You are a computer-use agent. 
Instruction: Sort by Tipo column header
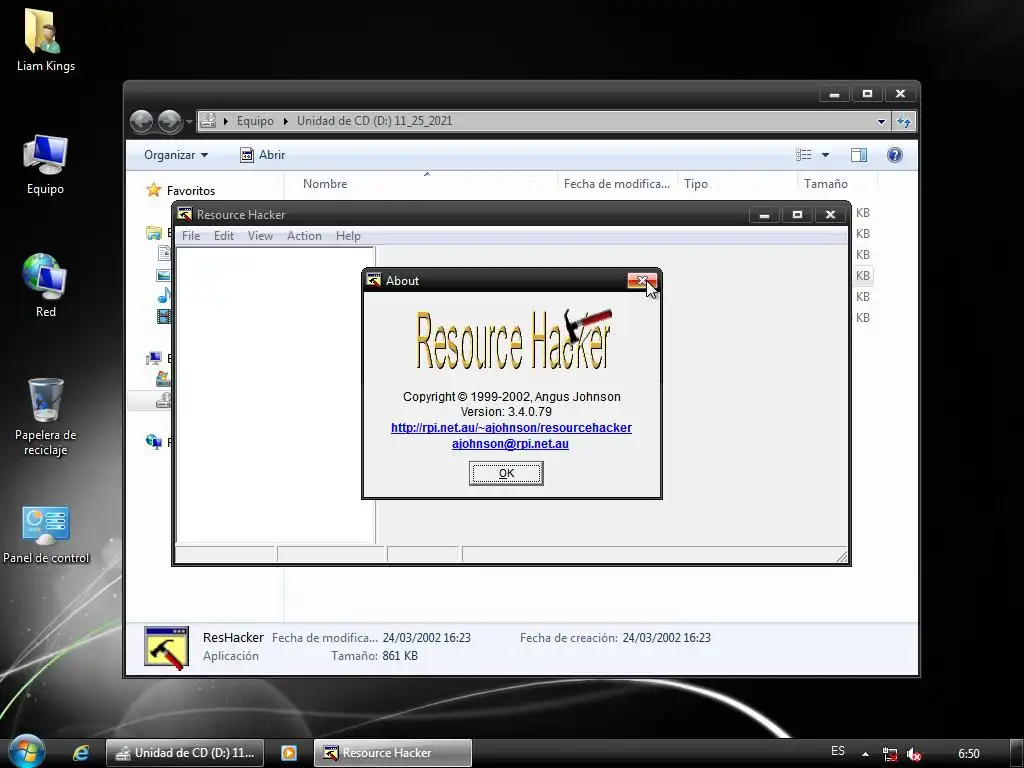(737, 184)
